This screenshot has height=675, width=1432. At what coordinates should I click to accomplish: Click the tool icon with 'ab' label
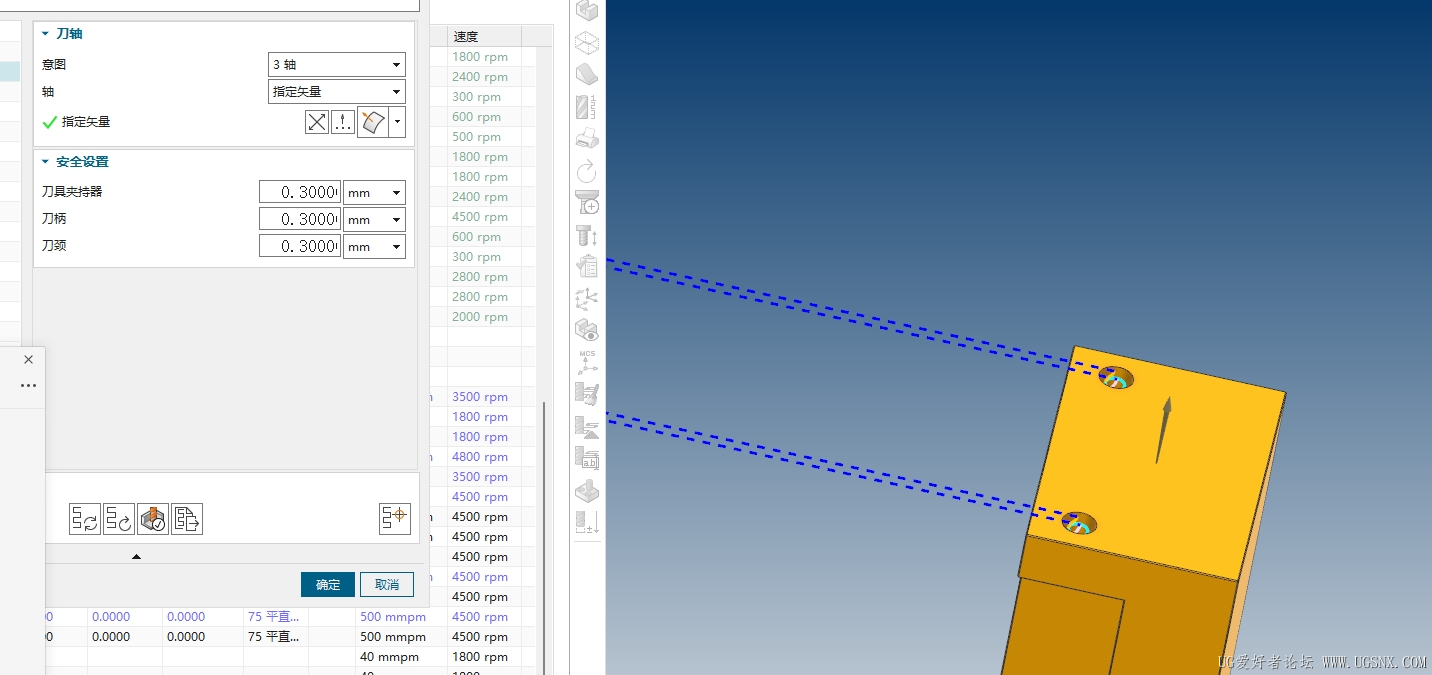[587, 458]
